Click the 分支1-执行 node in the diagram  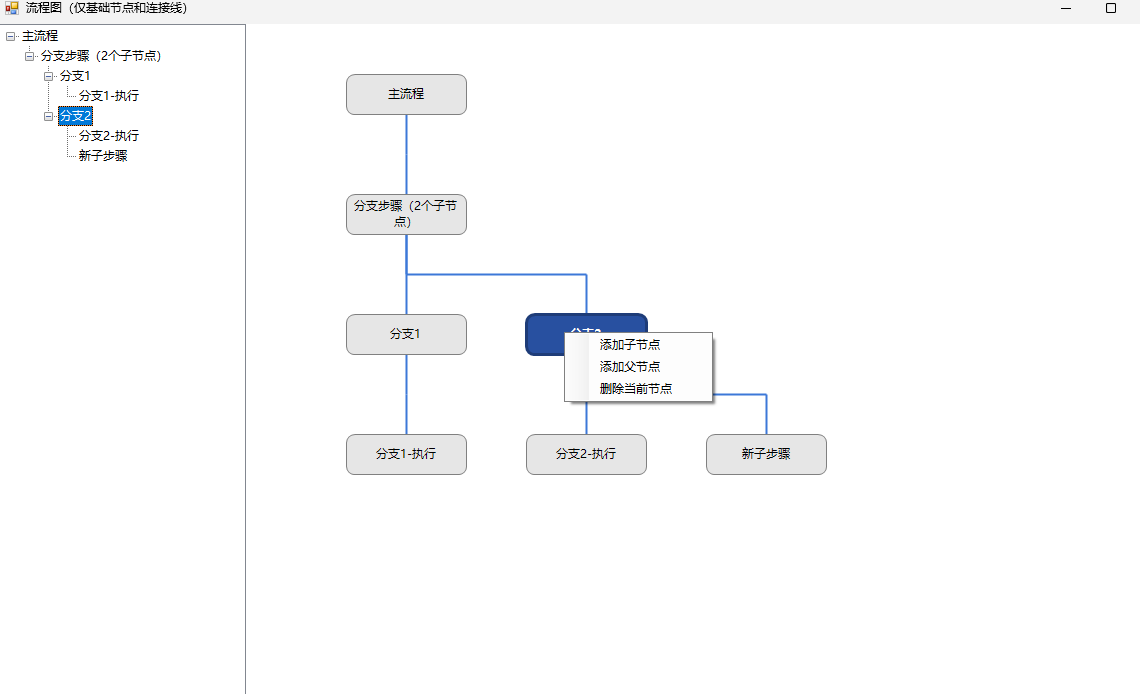click(406, 454)
